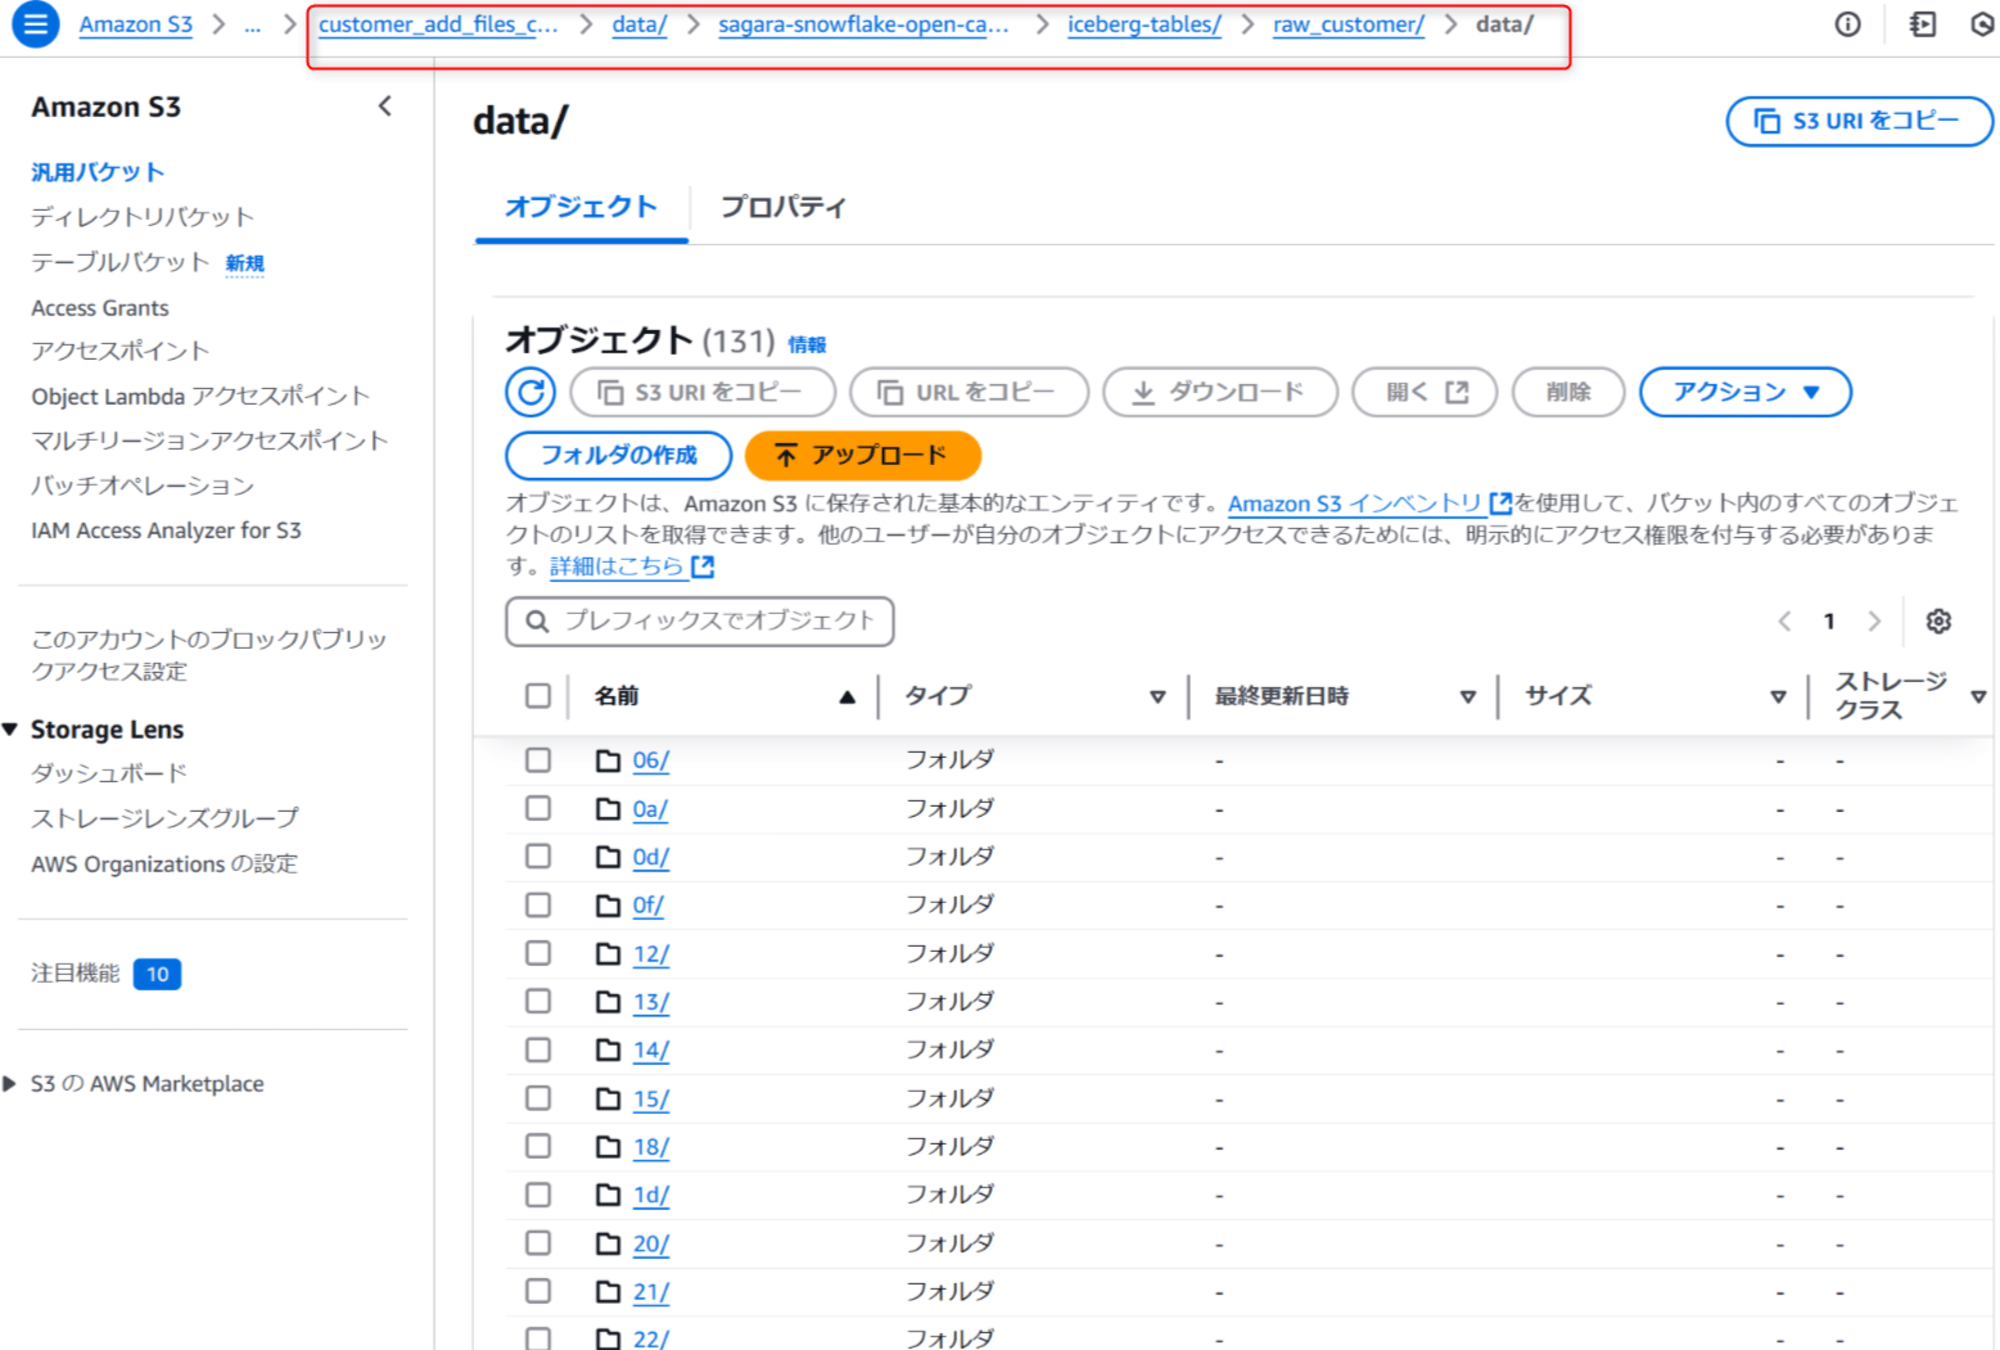Viewport: 2000px width, 1350px height.
Task: Click the prefix search field
Action: (700, 622)
